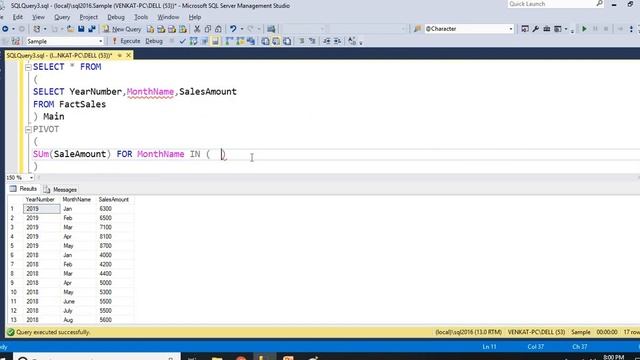Screen dimensions: 640x360
Task: Open the Navigate Backward dropdown arrow
Action: [x=13, y=29]
